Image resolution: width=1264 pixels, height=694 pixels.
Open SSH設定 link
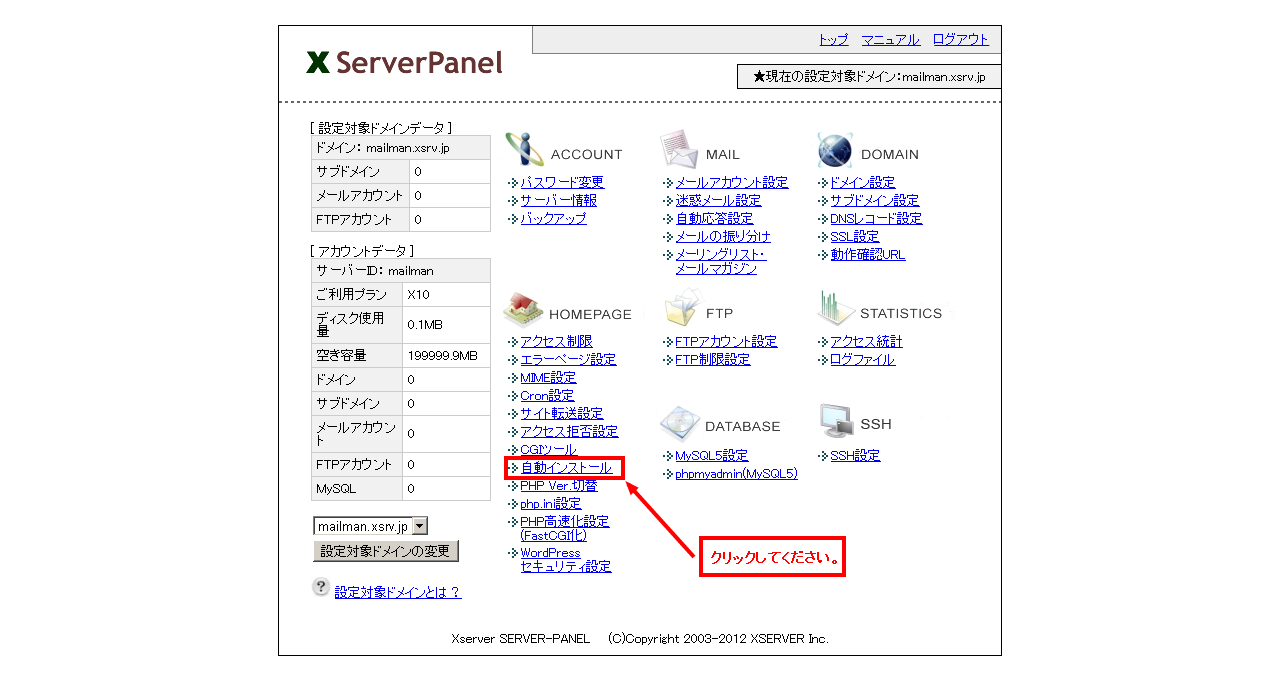pyautogui.click(x=855, y=455)
